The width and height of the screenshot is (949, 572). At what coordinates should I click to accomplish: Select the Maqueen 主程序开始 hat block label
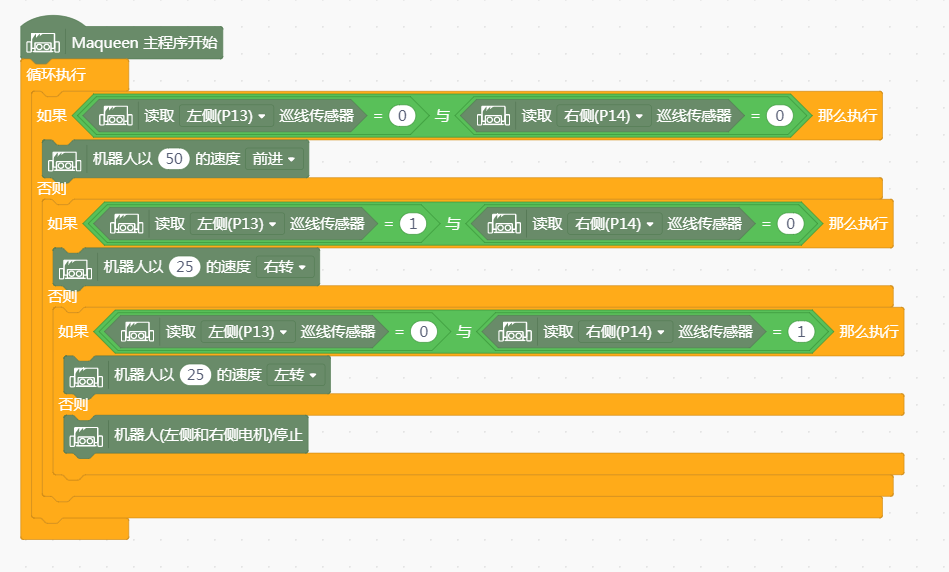[x=144, y=43]
